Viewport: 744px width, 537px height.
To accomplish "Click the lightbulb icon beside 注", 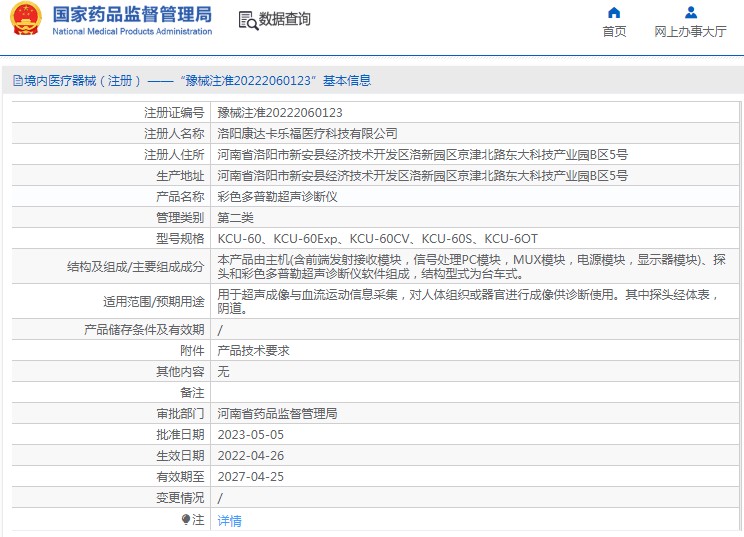I will (186, 520).
